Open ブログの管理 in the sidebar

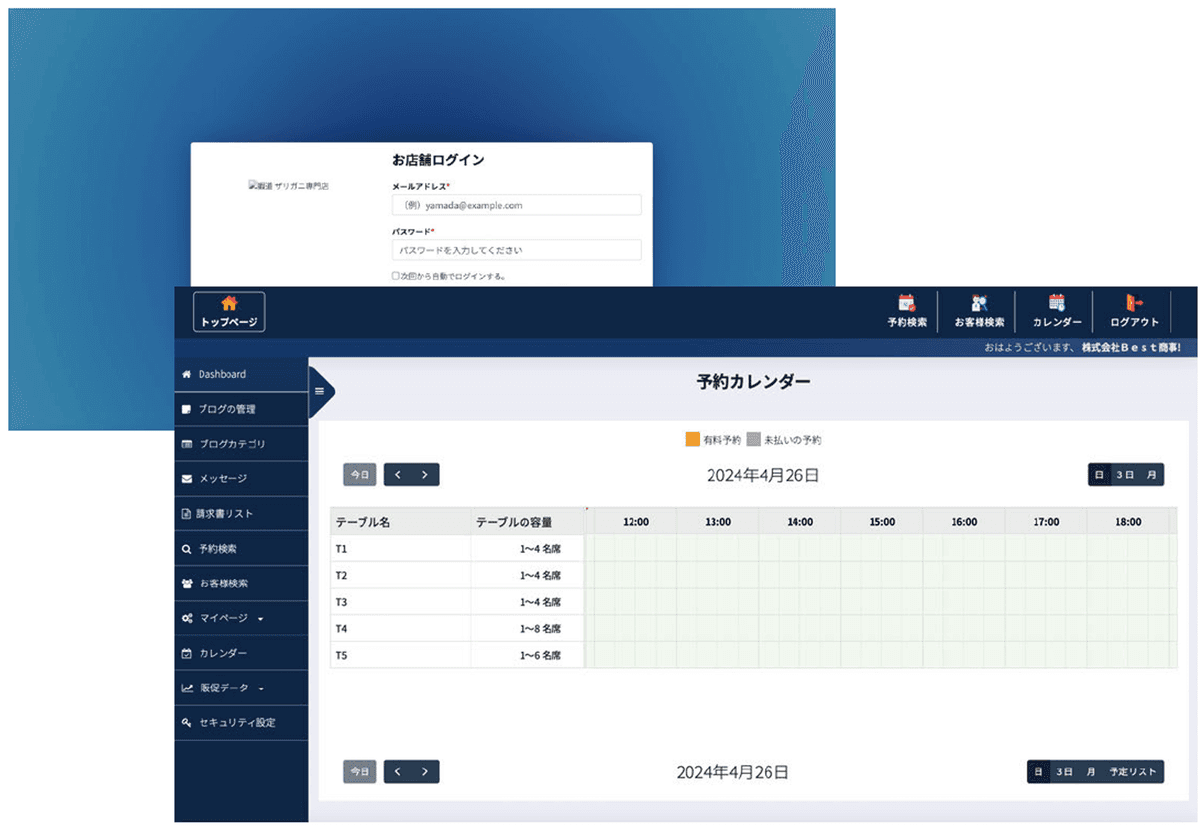227,409
